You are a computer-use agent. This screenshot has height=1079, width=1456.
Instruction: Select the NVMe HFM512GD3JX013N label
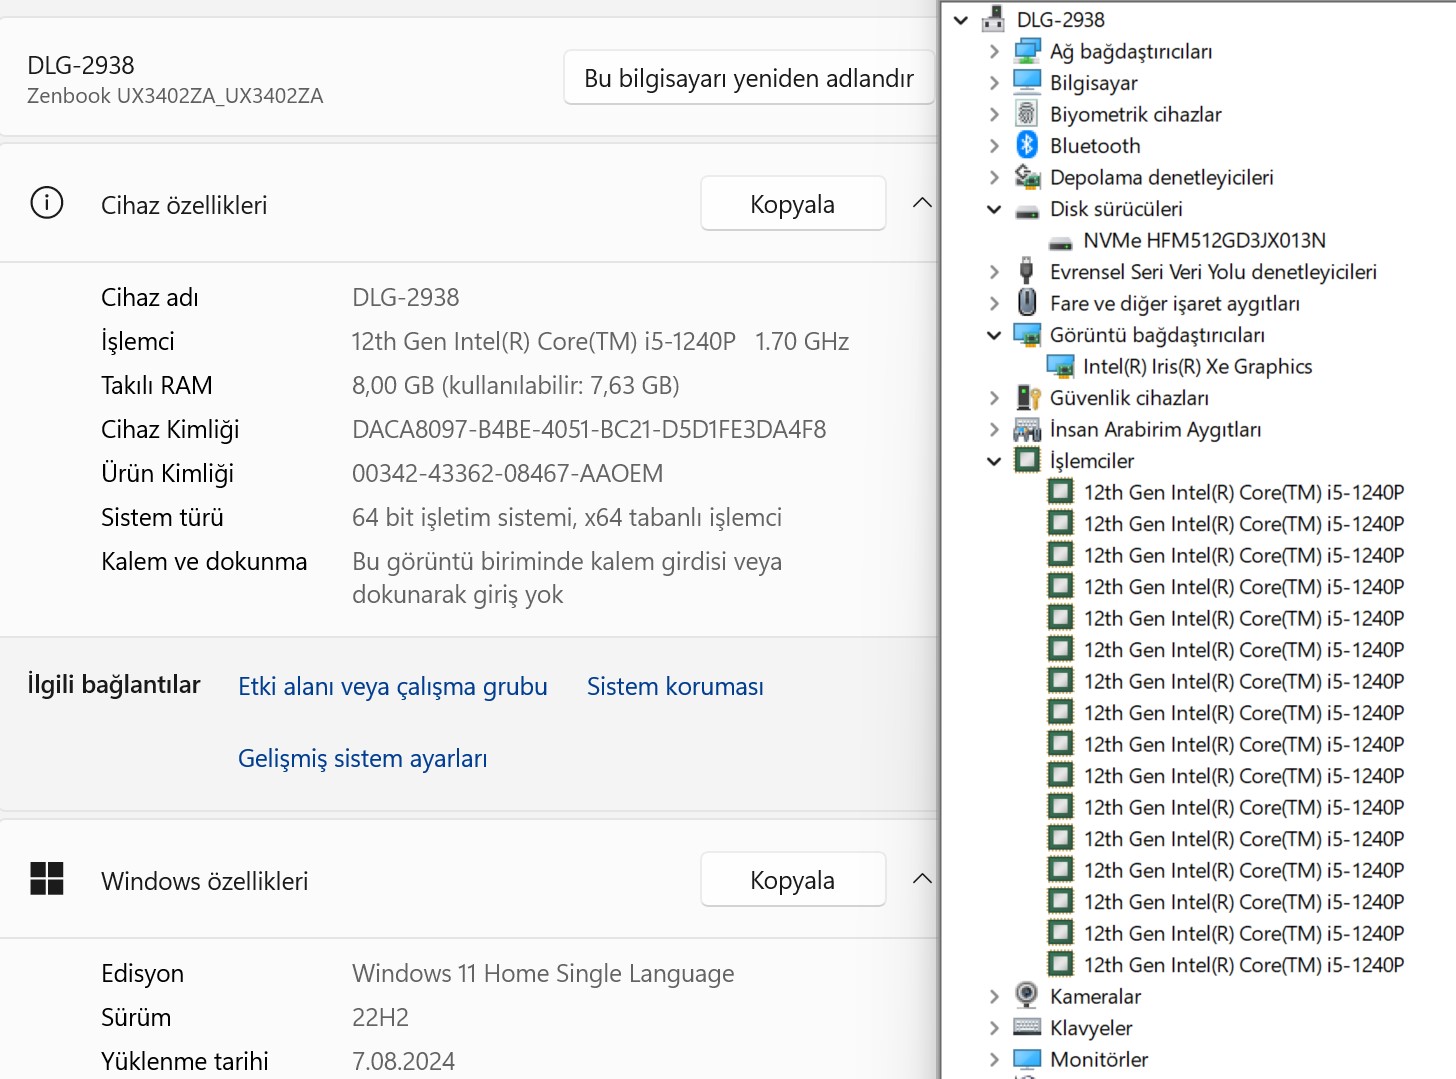click(x=1204, y=241)
